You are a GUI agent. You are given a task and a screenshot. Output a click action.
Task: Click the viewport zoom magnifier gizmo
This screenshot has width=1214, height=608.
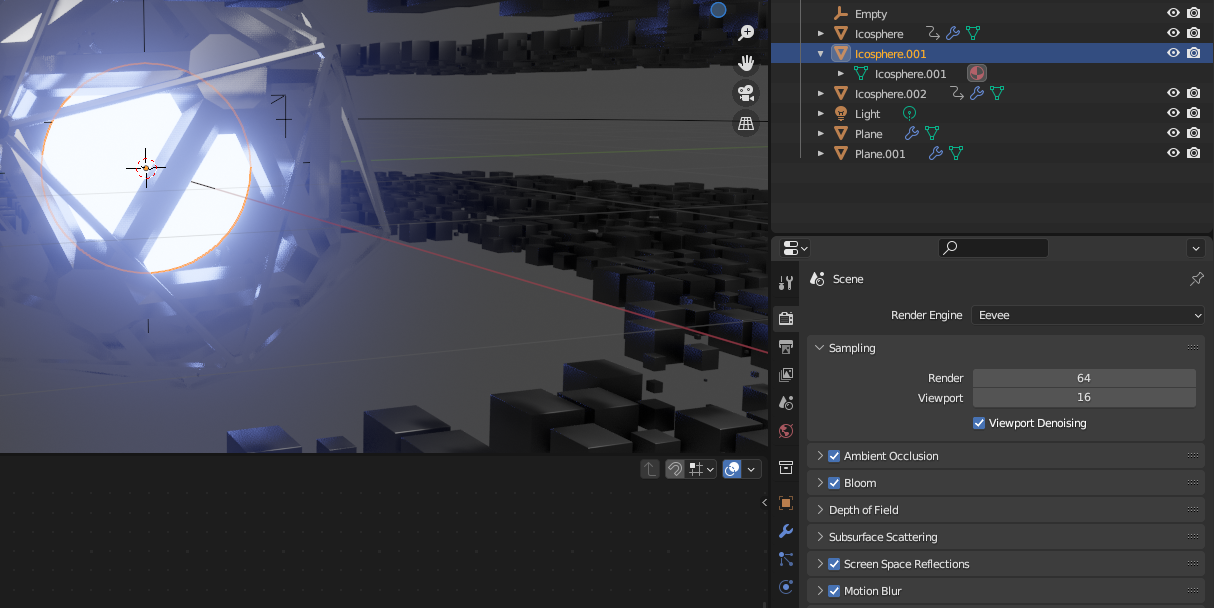pos(746,33)
